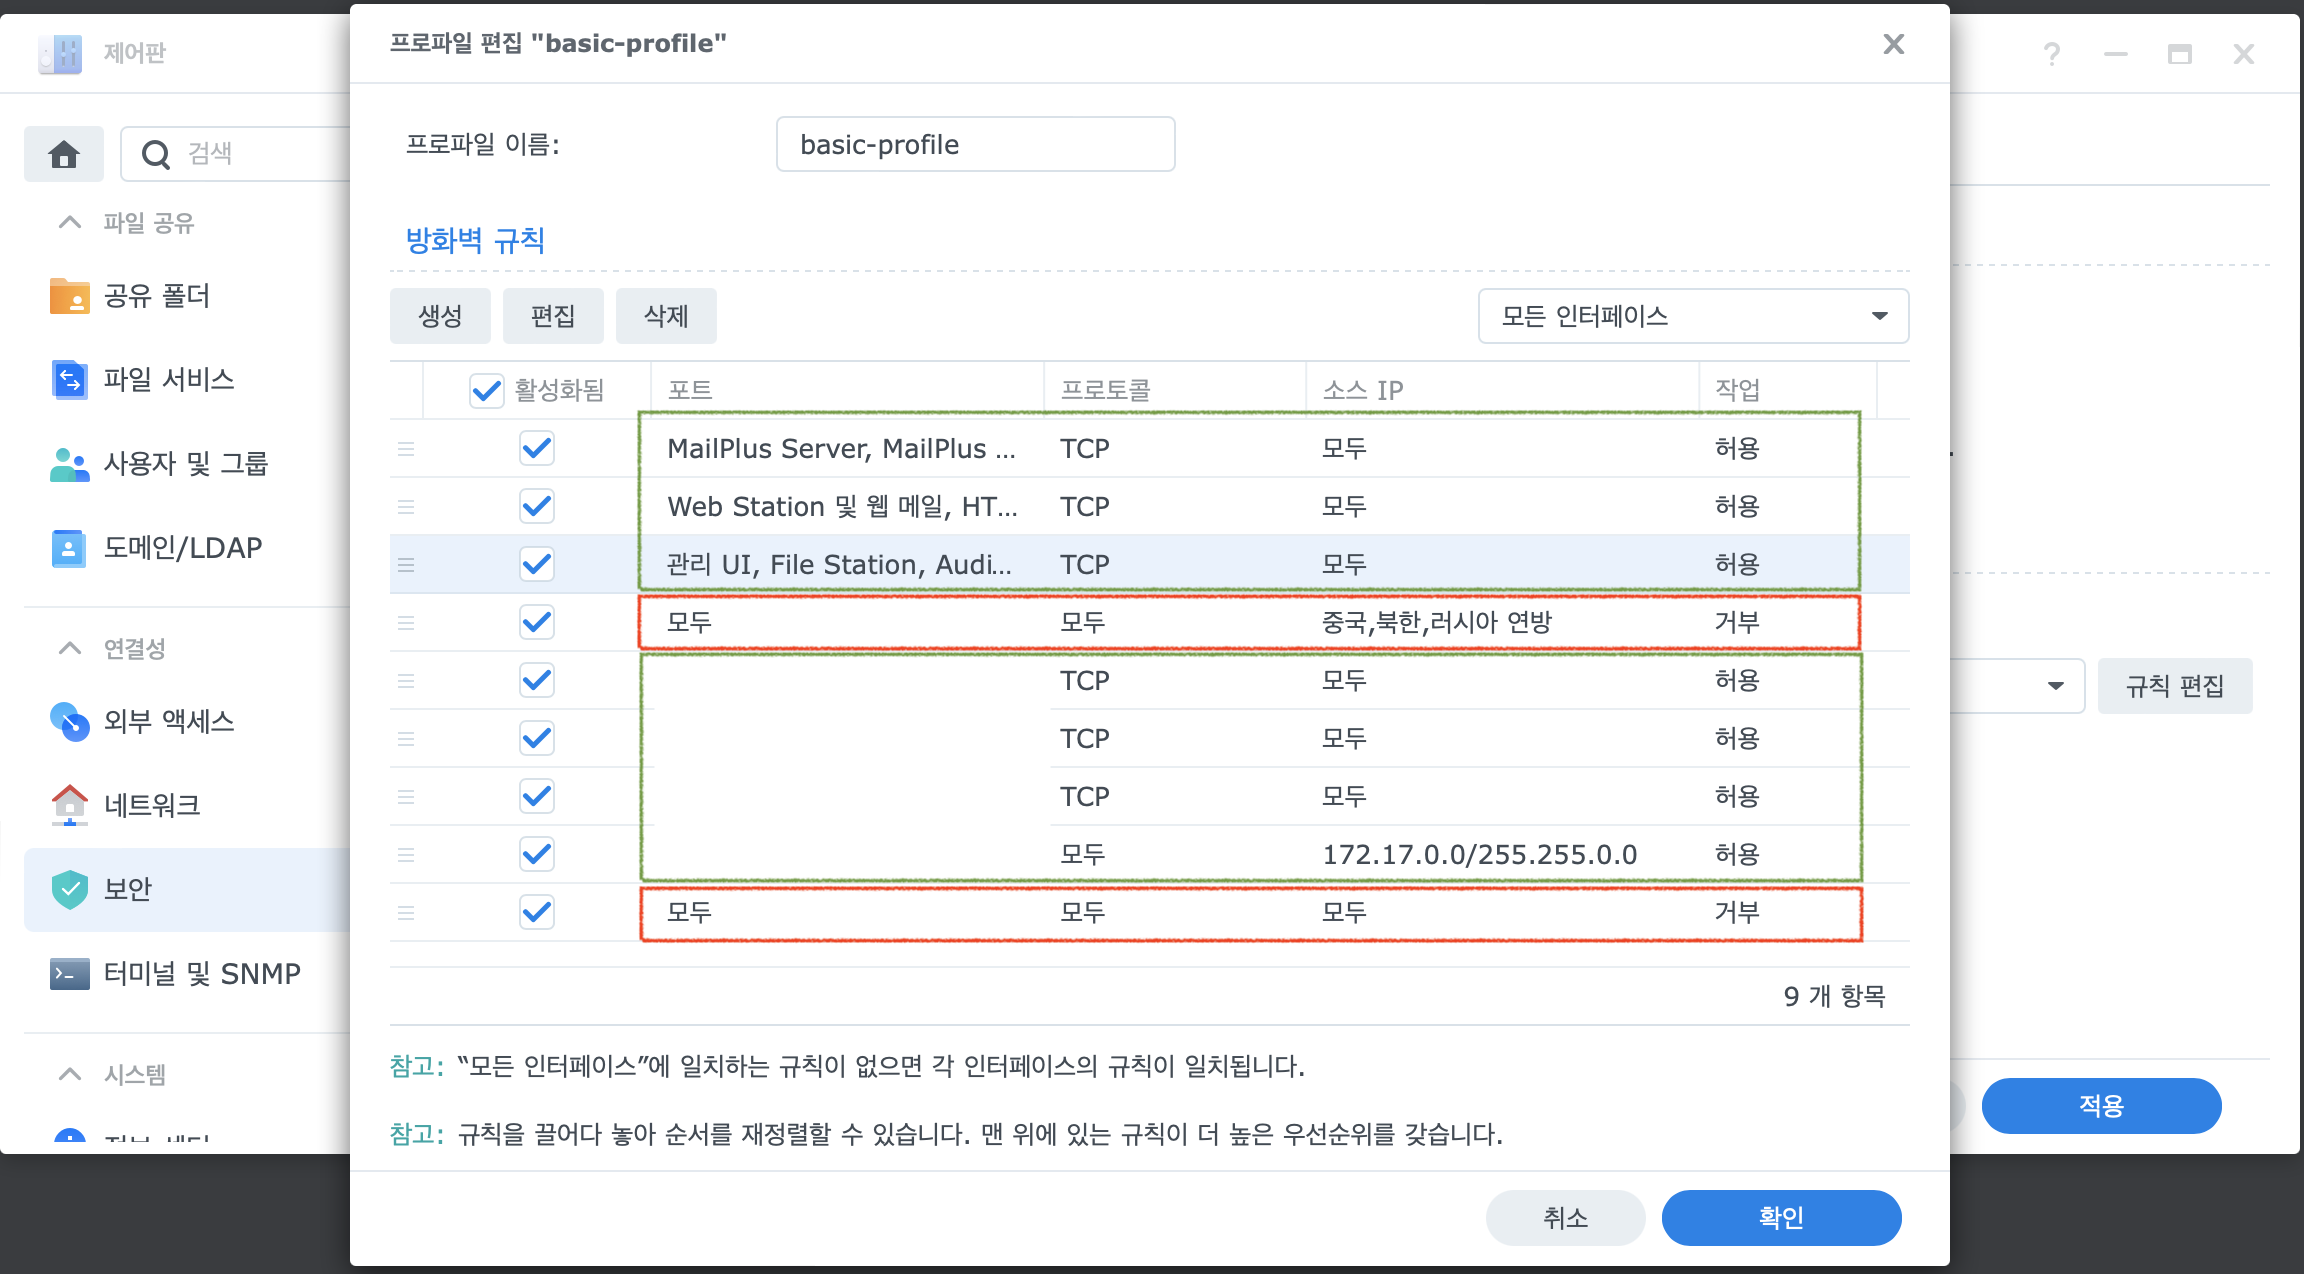Click the home icon in sidebar
This screenshot has width=2304, height=1274.
[x=64, y=154]
